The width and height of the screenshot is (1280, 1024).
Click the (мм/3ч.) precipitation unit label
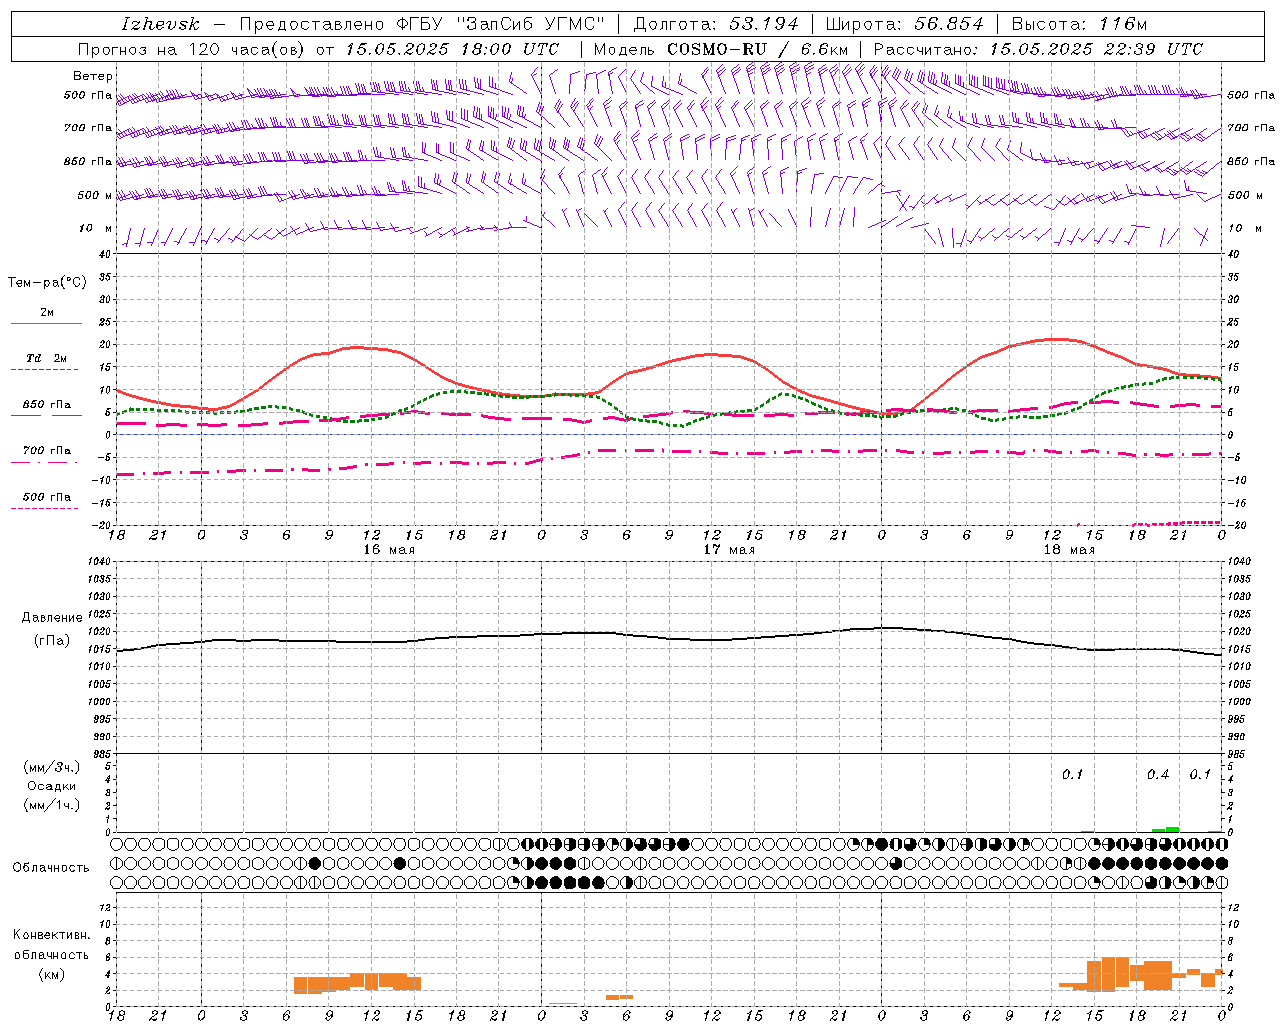coord(52,767)
